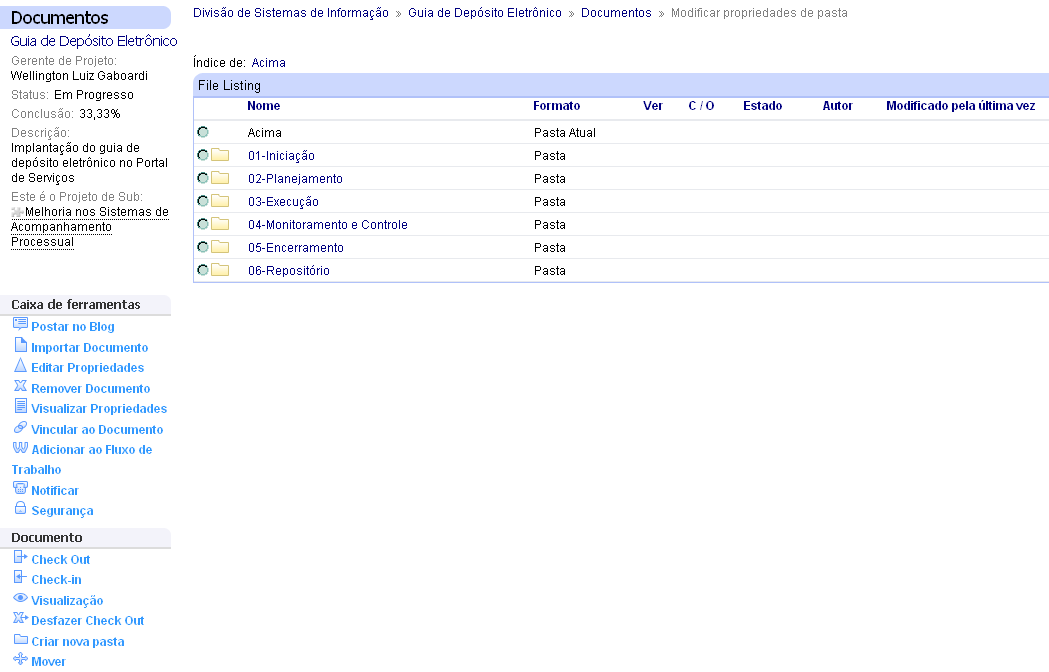Open Guia de Depósito Eletrônico sidebar project link

94,41
